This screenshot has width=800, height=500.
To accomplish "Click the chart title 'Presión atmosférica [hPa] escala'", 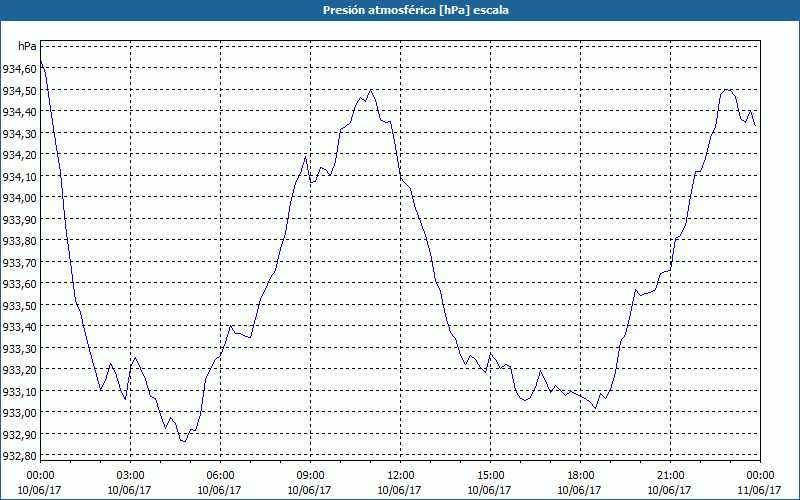I will [416, 10].
